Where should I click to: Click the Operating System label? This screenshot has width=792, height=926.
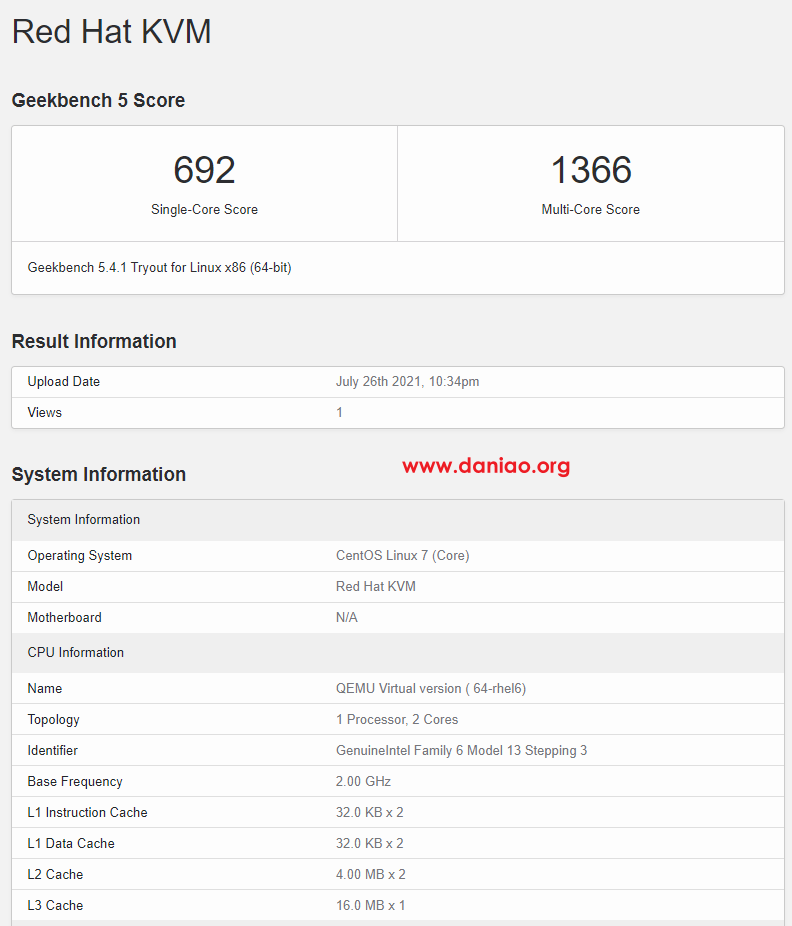(80, 556)
